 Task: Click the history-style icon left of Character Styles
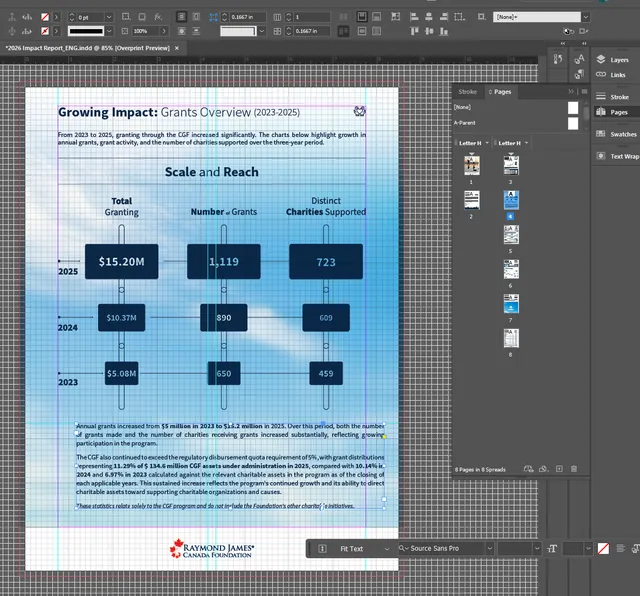tap(558, 60)
